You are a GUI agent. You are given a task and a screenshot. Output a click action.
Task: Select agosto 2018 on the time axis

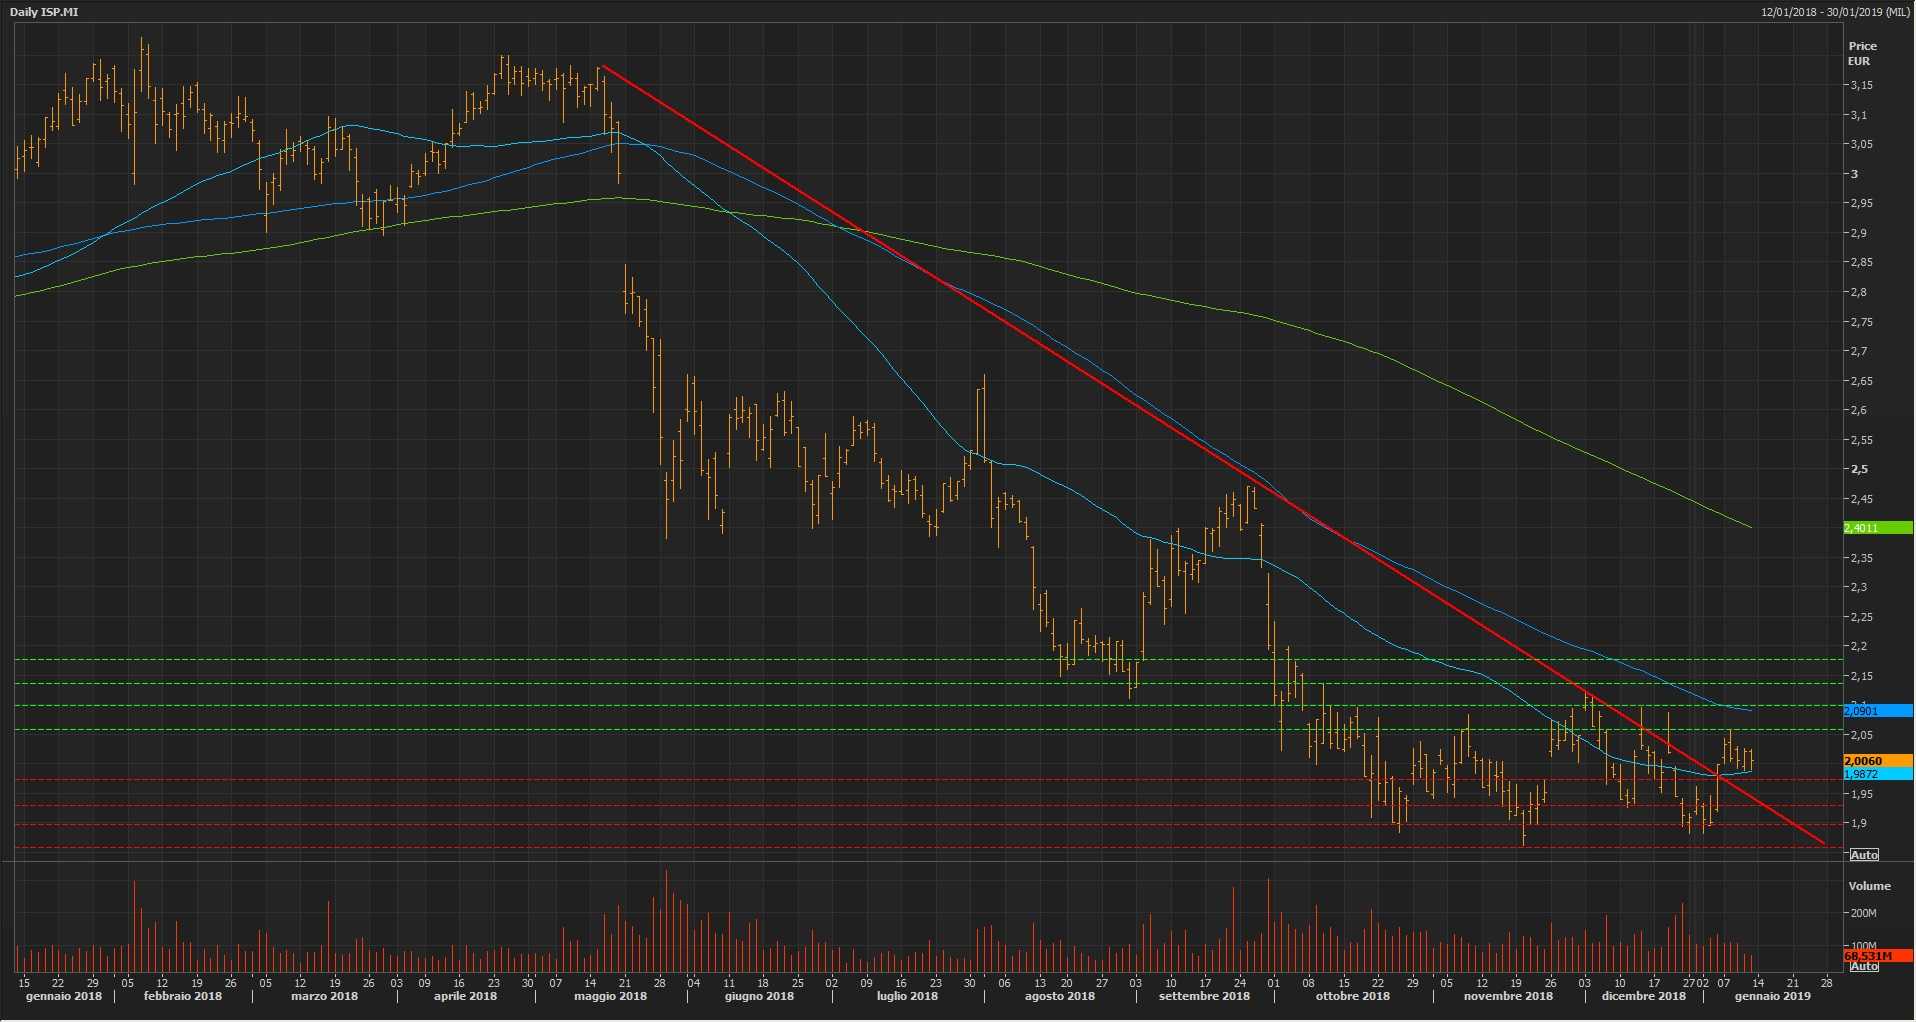point(1060,996)
